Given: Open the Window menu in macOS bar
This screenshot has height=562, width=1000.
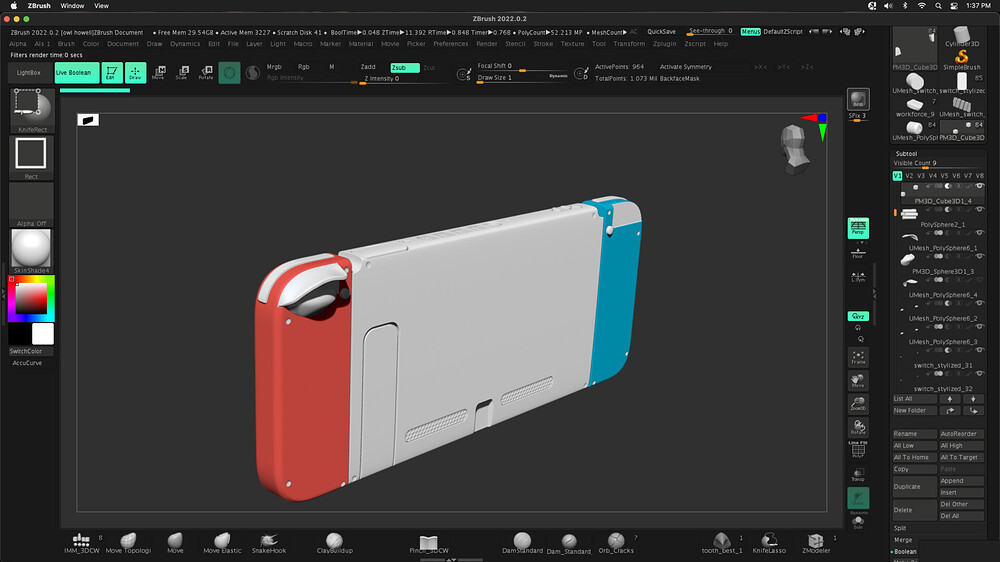Looking at the screenshot, I should click(x=72, y=6).
